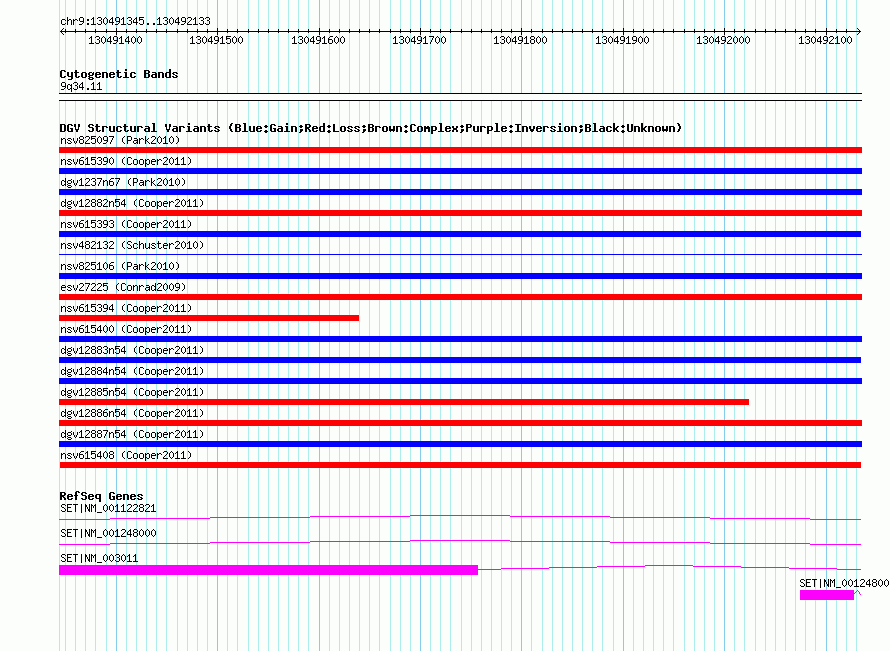Click the SET|NM_00124800 label near the right edge
The image size is (890, 651).
pos(844,583)
